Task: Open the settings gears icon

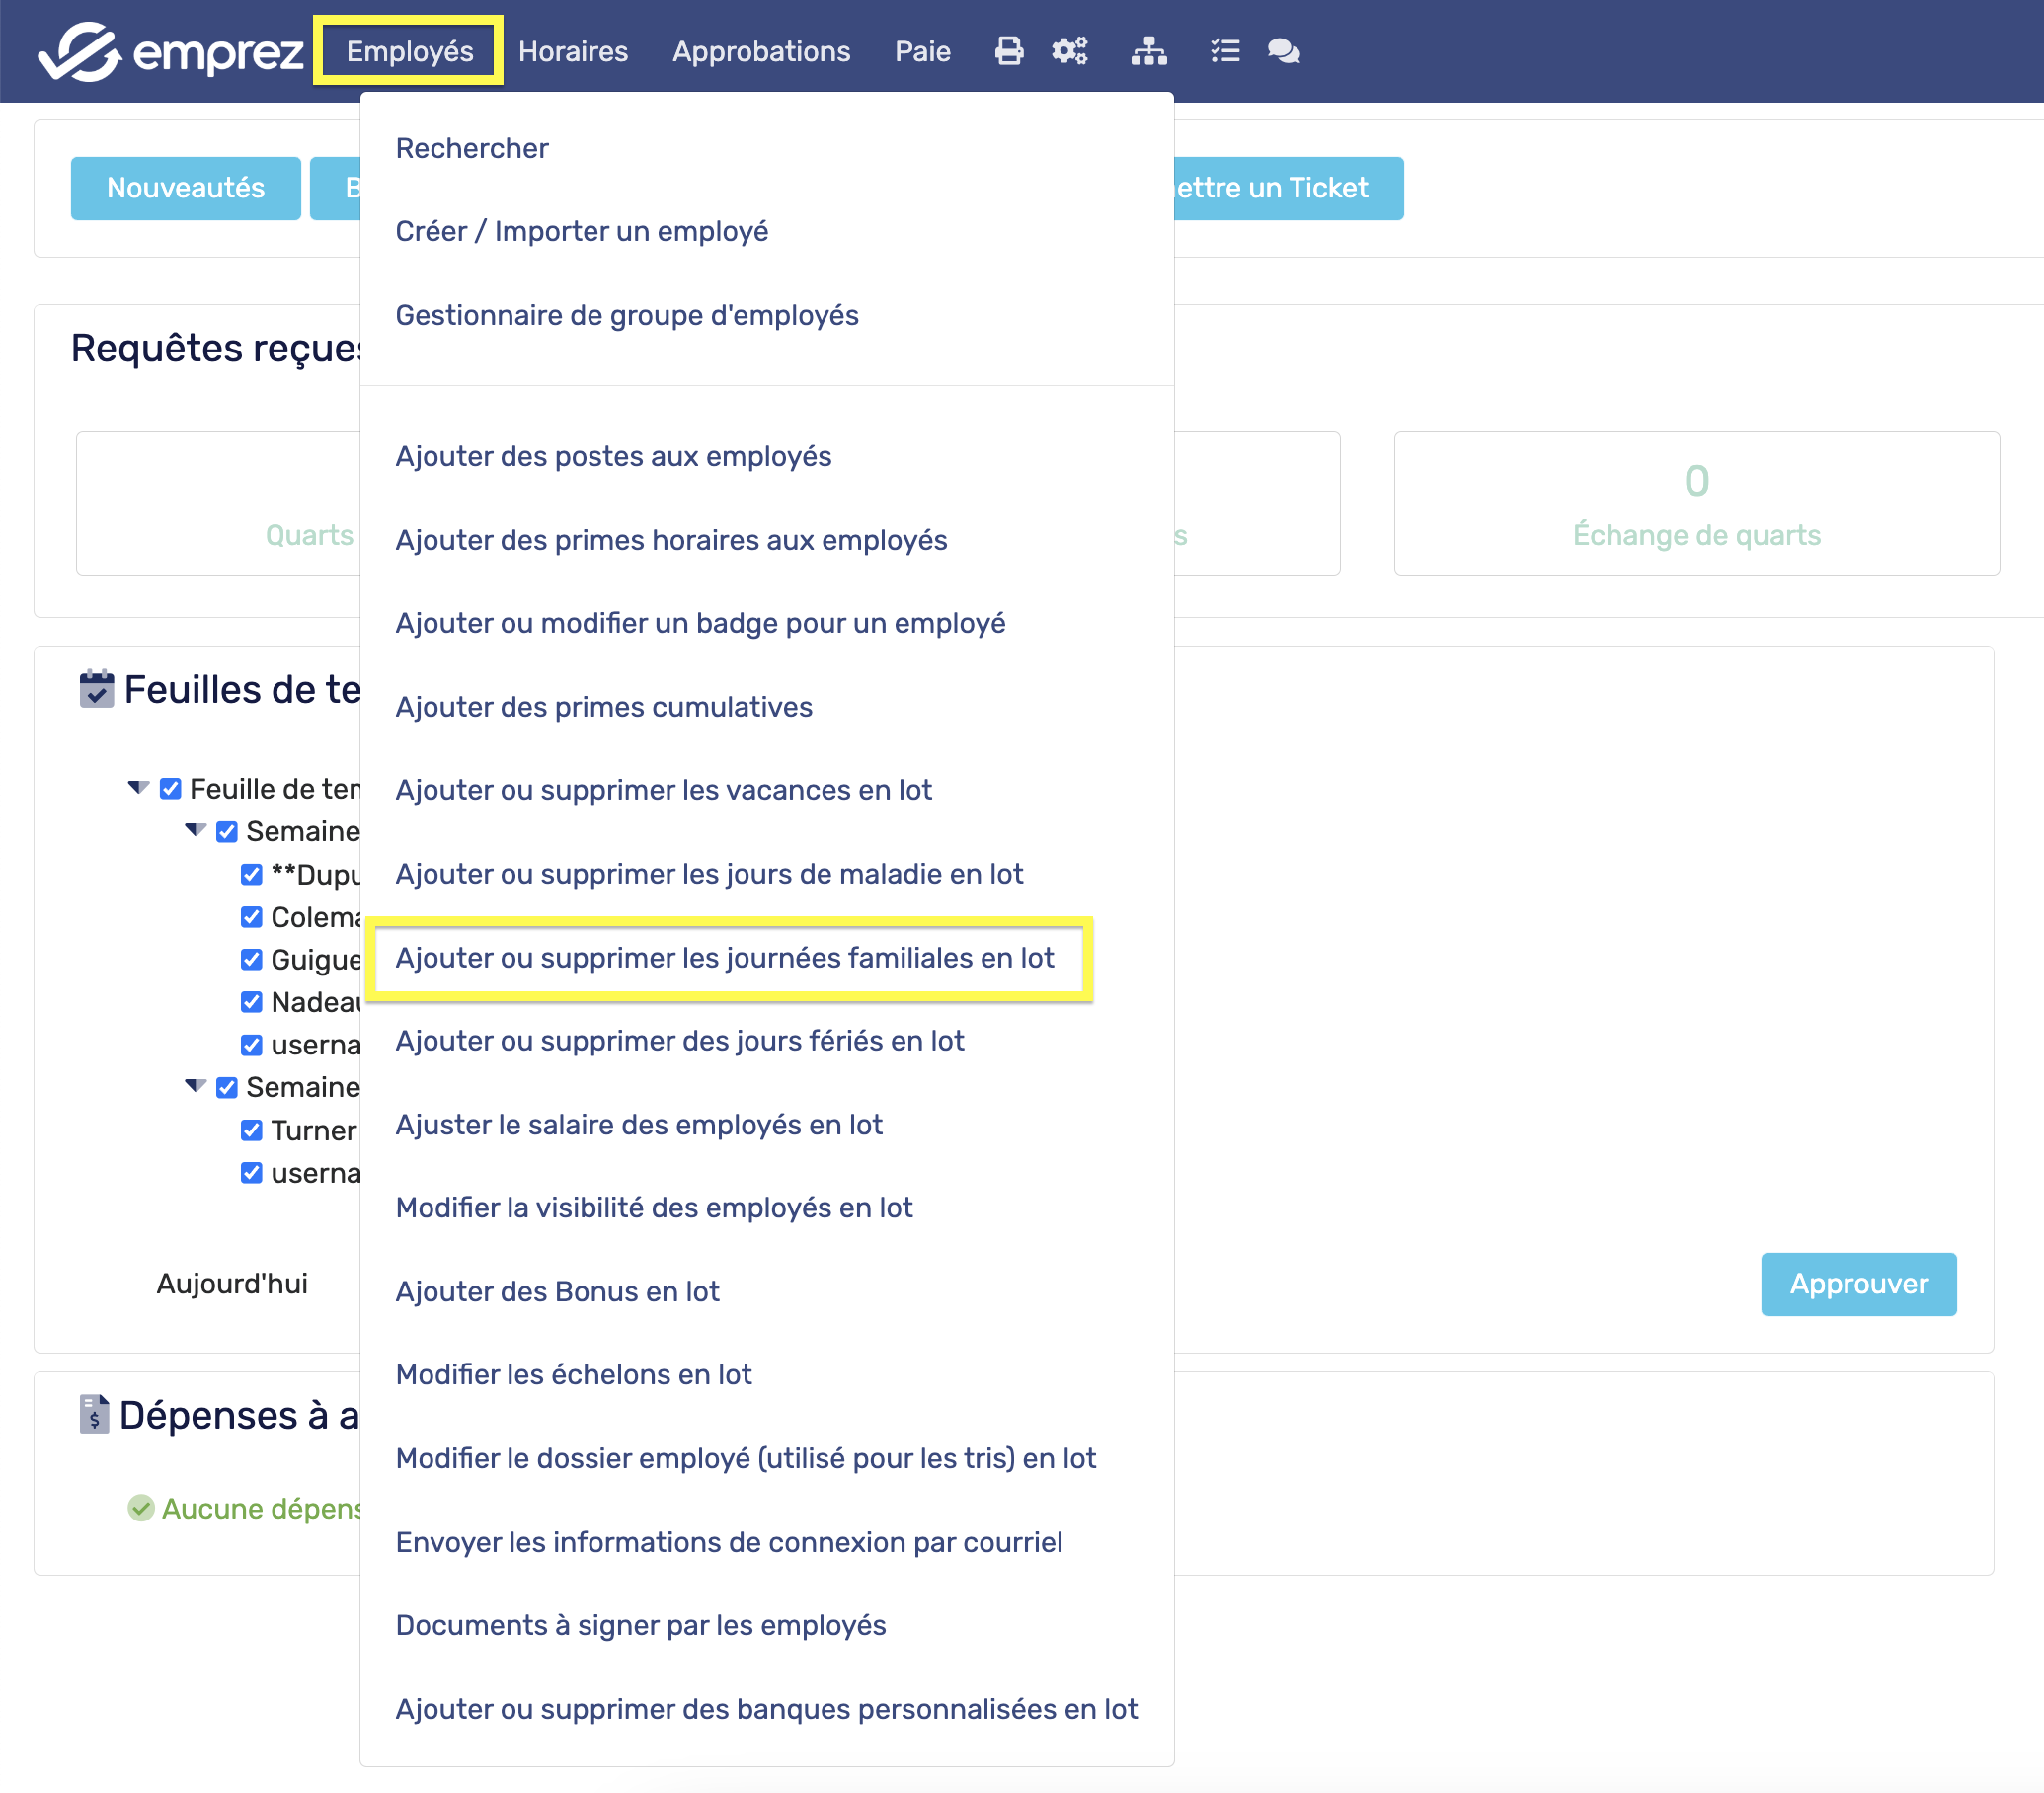Action: coord(1069,51)
